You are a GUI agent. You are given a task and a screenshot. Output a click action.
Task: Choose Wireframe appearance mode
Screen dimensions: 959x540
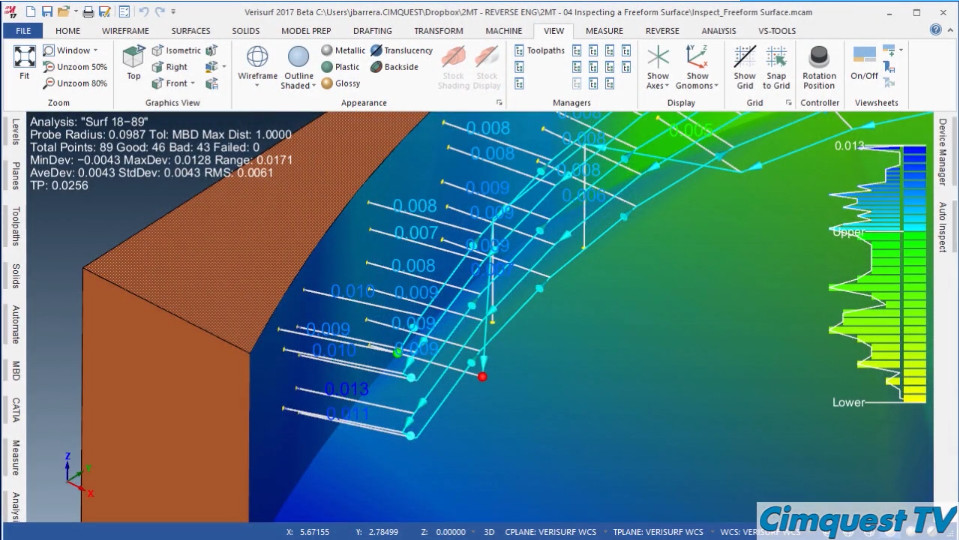coord(257,62)
